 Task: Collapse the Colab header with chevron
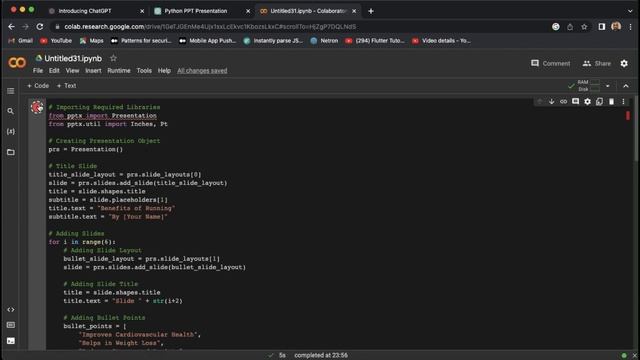(626, 86)
